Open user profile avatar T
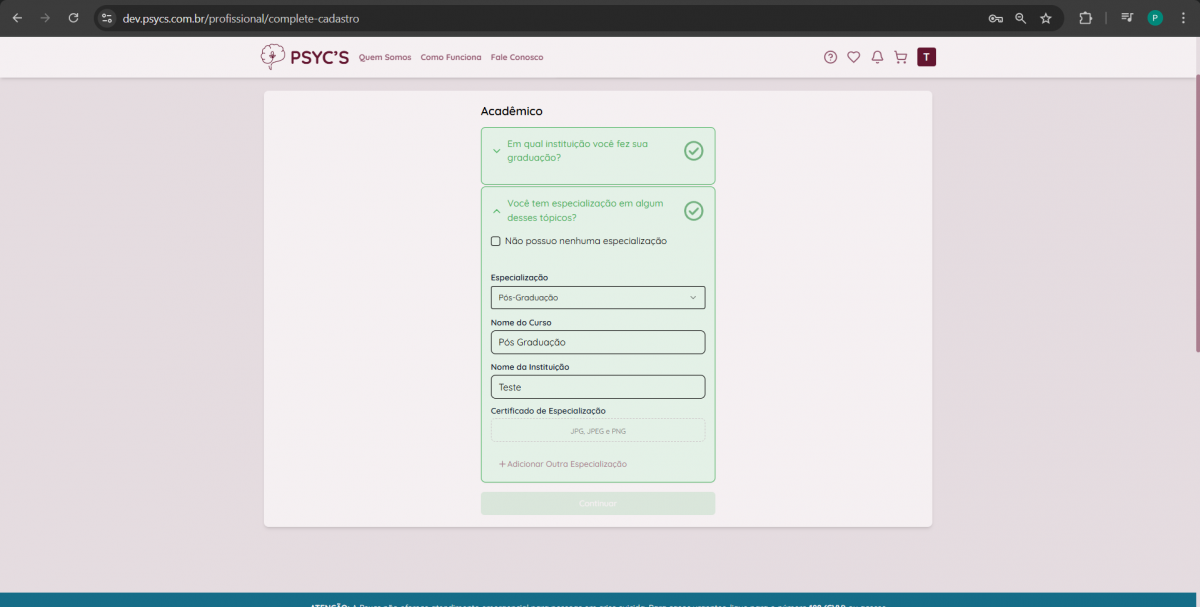Viewport: 1200px width, 607px height. (x=927, y=57)
